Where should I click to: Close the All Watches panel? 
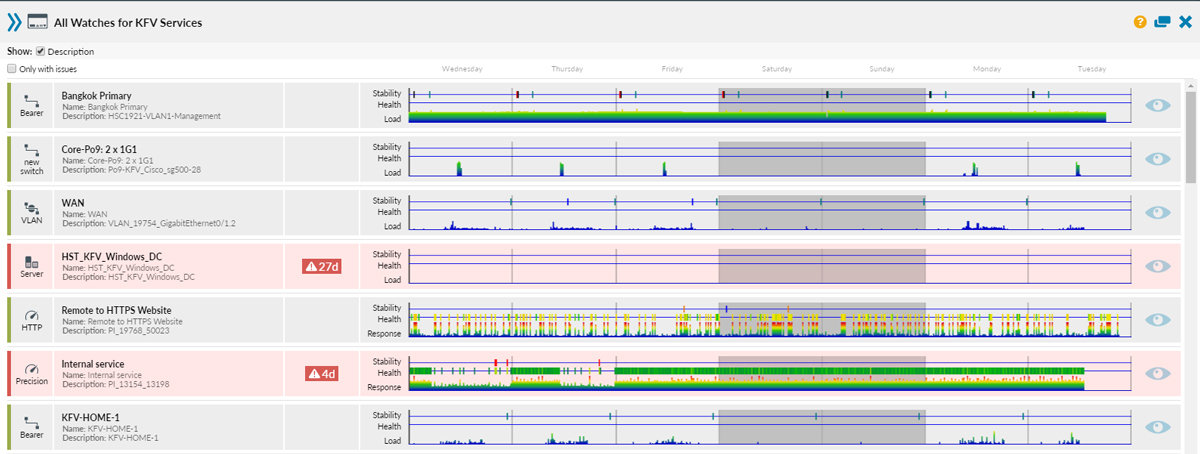click(1185, 21)
